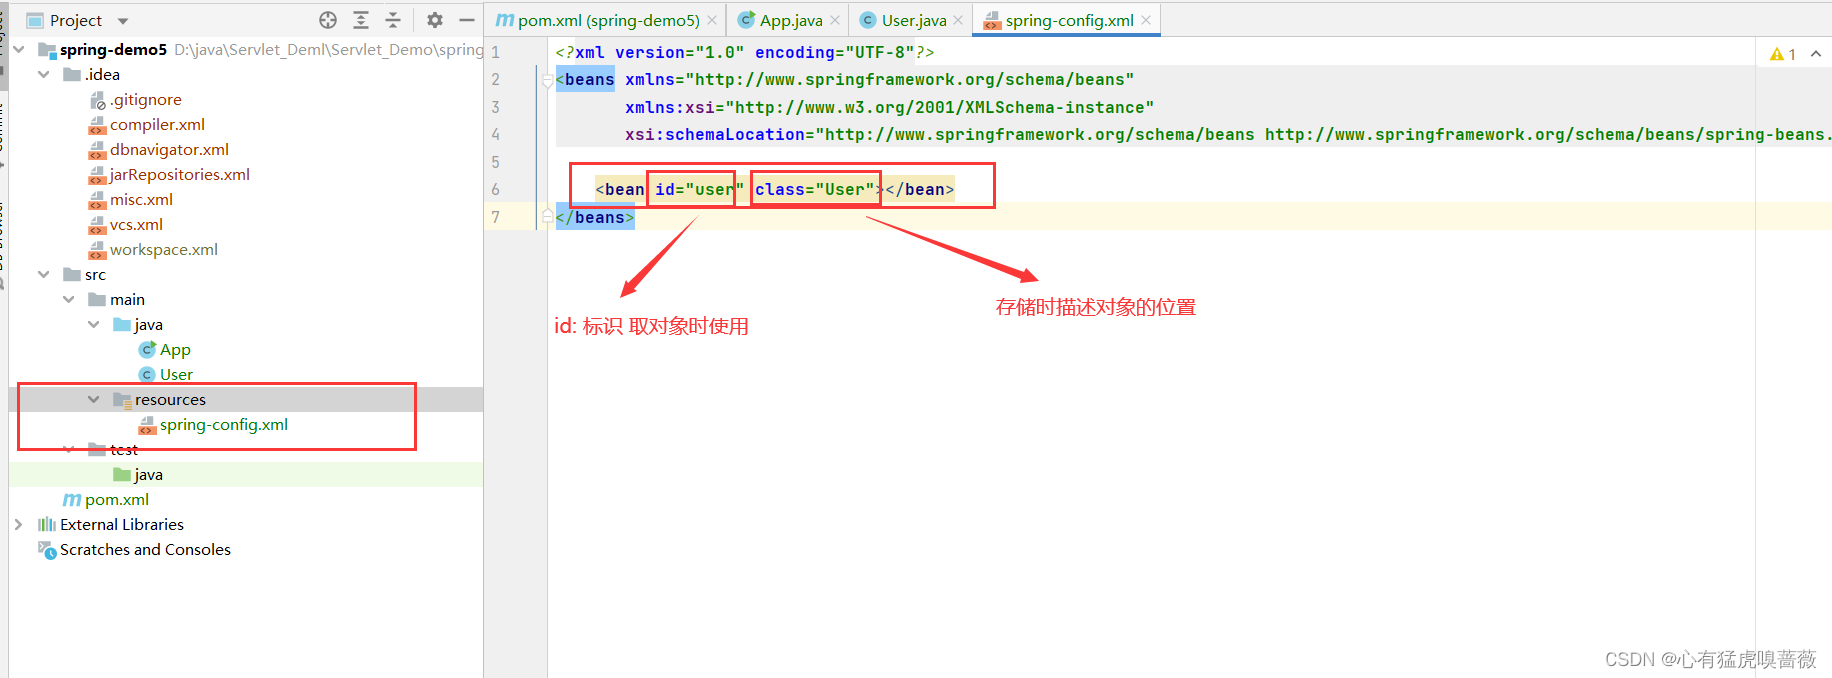Click the Maven icon beside pom.xml in tree
The width and height of the screenshot is (1832, 678).
click(72, 499)
